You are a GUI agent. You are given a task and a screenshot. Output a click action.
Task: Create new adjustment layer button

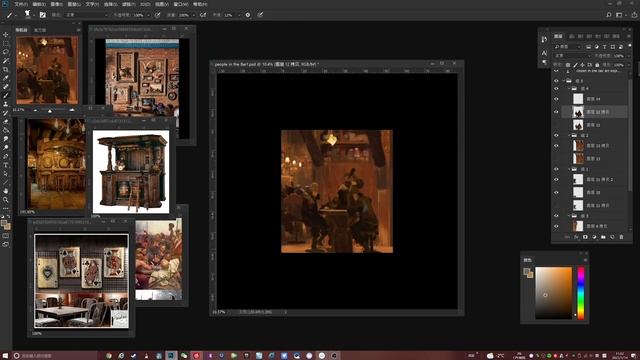(594, 237)
